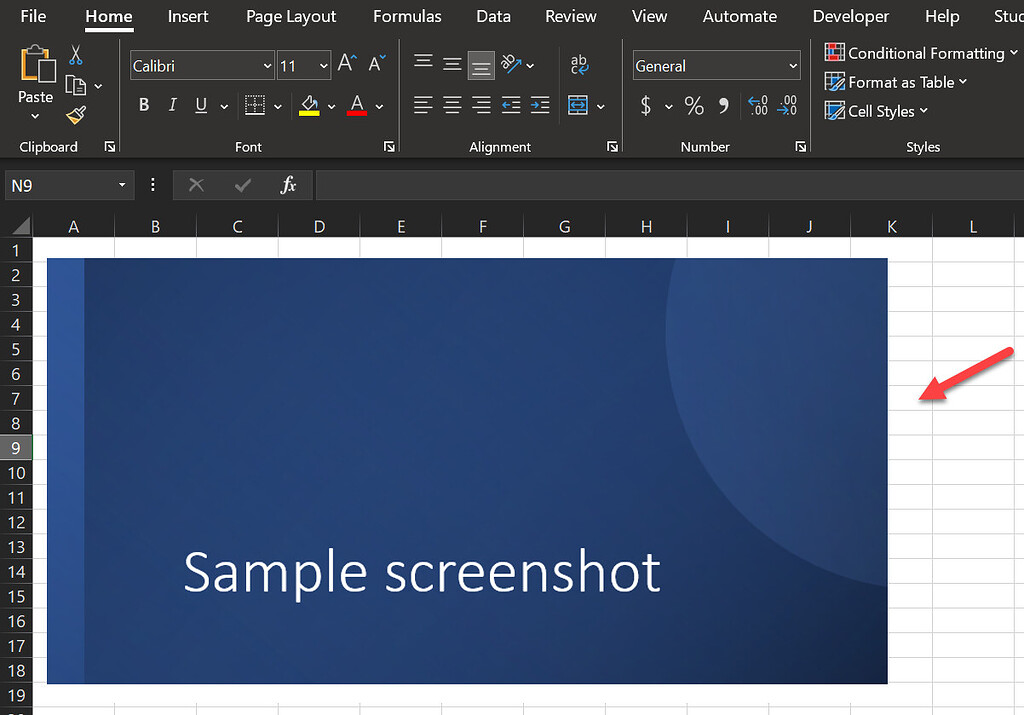Click Increase Decimal icon
The width and height of the screenshot is (1024, 715).
[x=758, y=105]
